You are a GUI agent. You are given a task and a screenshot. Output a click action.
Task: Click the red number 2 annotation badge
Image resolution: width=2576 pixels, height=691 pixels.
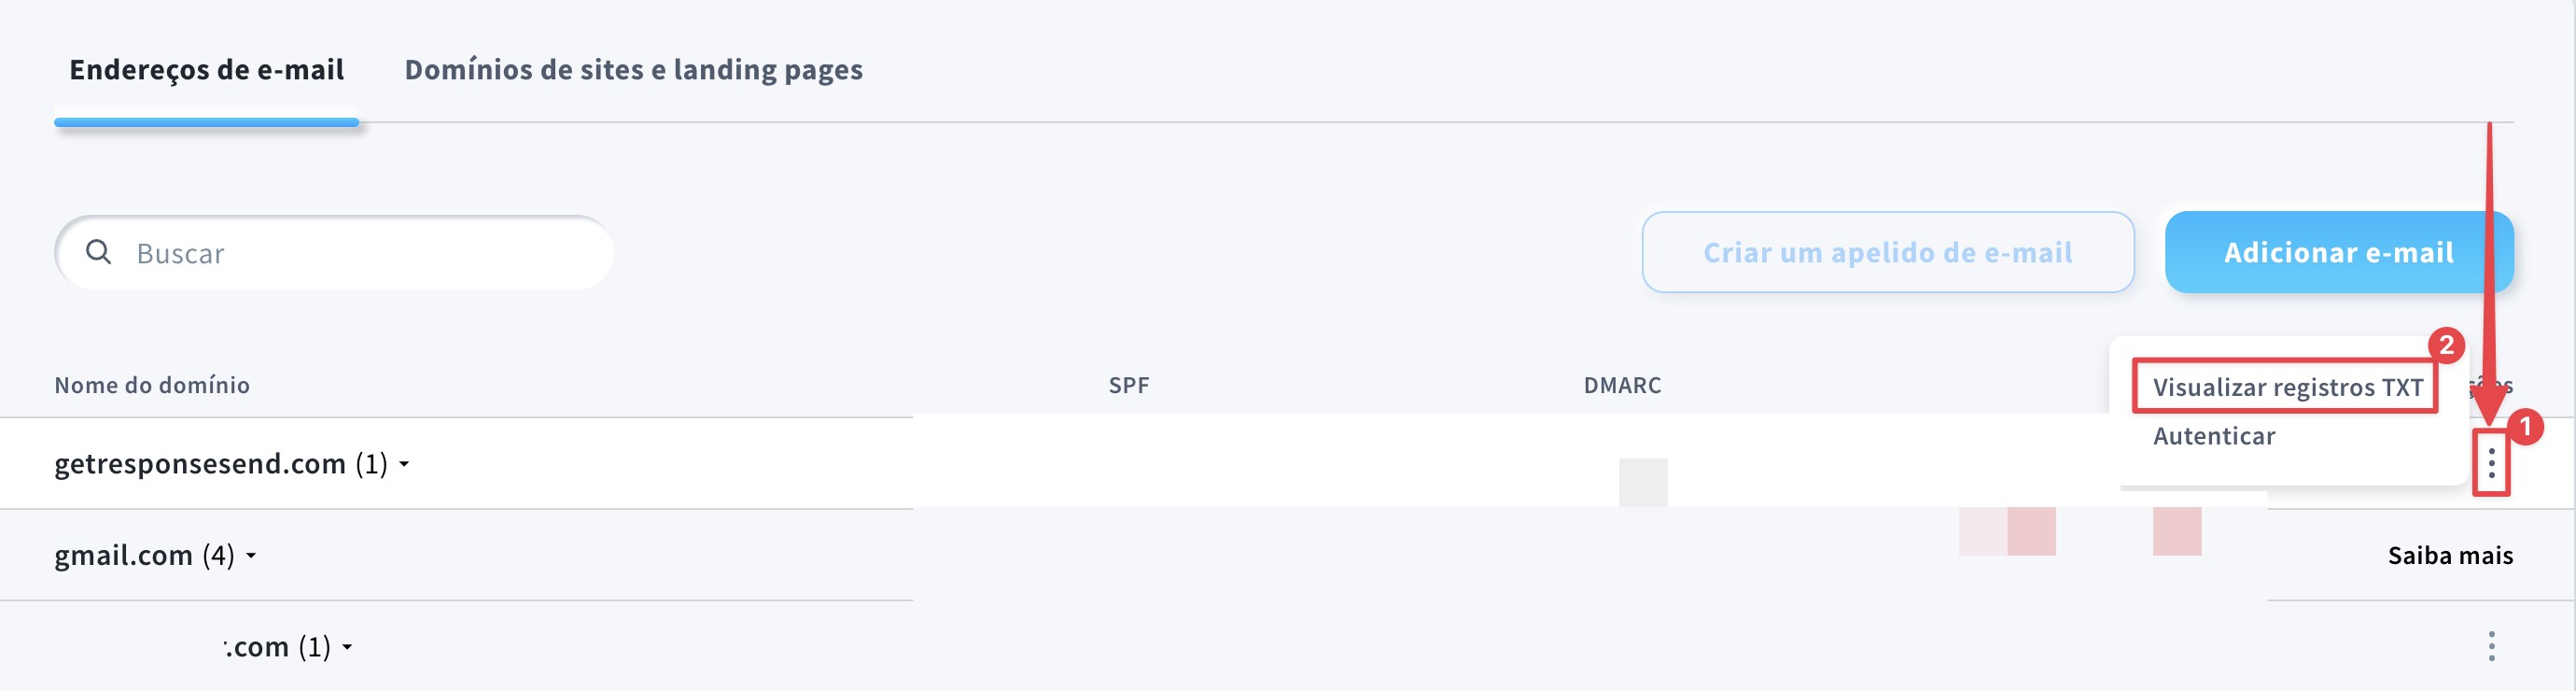[x=2446, y=345]
